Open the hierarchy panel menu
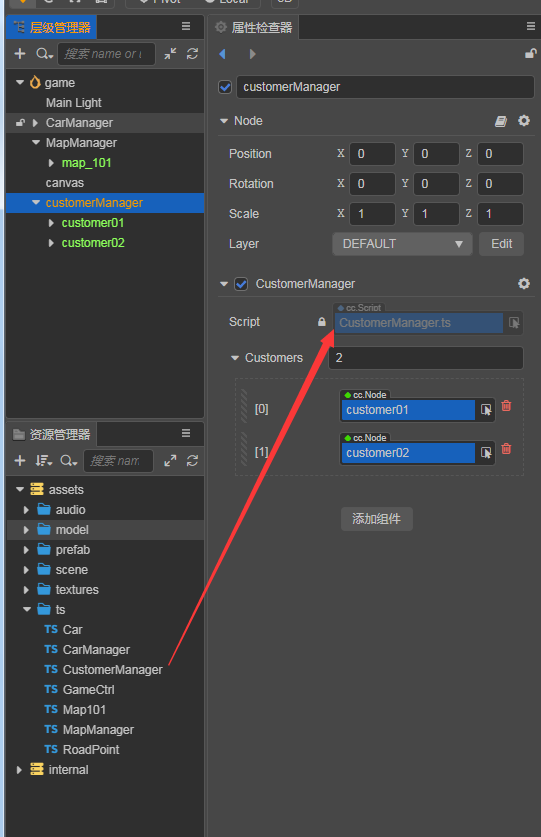Viewport: 541px width, 837px height. point(186,26)
